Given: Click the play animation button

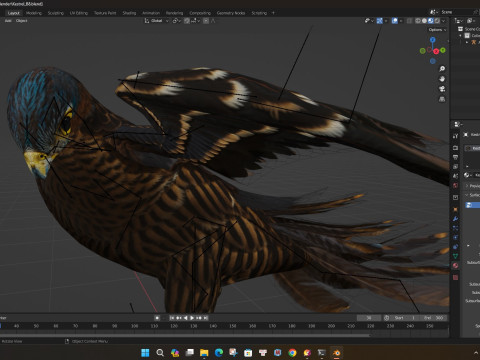Looking at the screenshot, I should pyautogui.click(x=192, y=318).
